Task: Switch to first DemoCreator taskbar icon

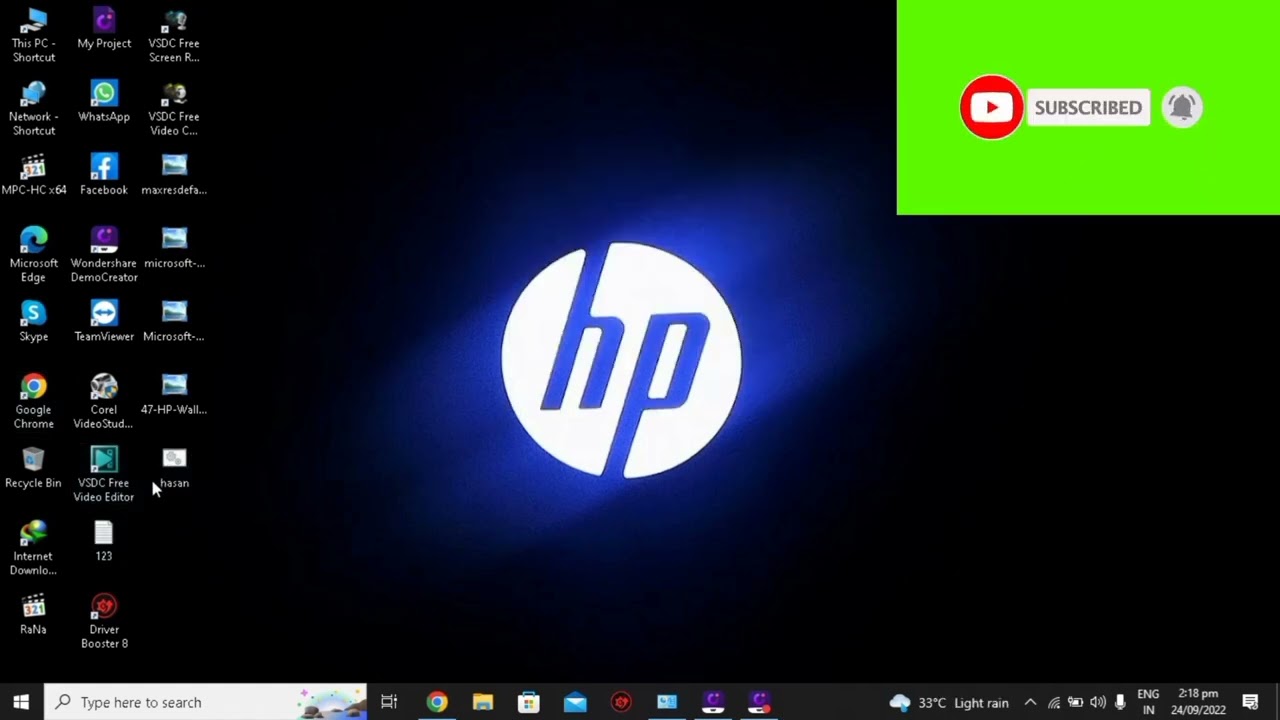Action: click(713, 702)
